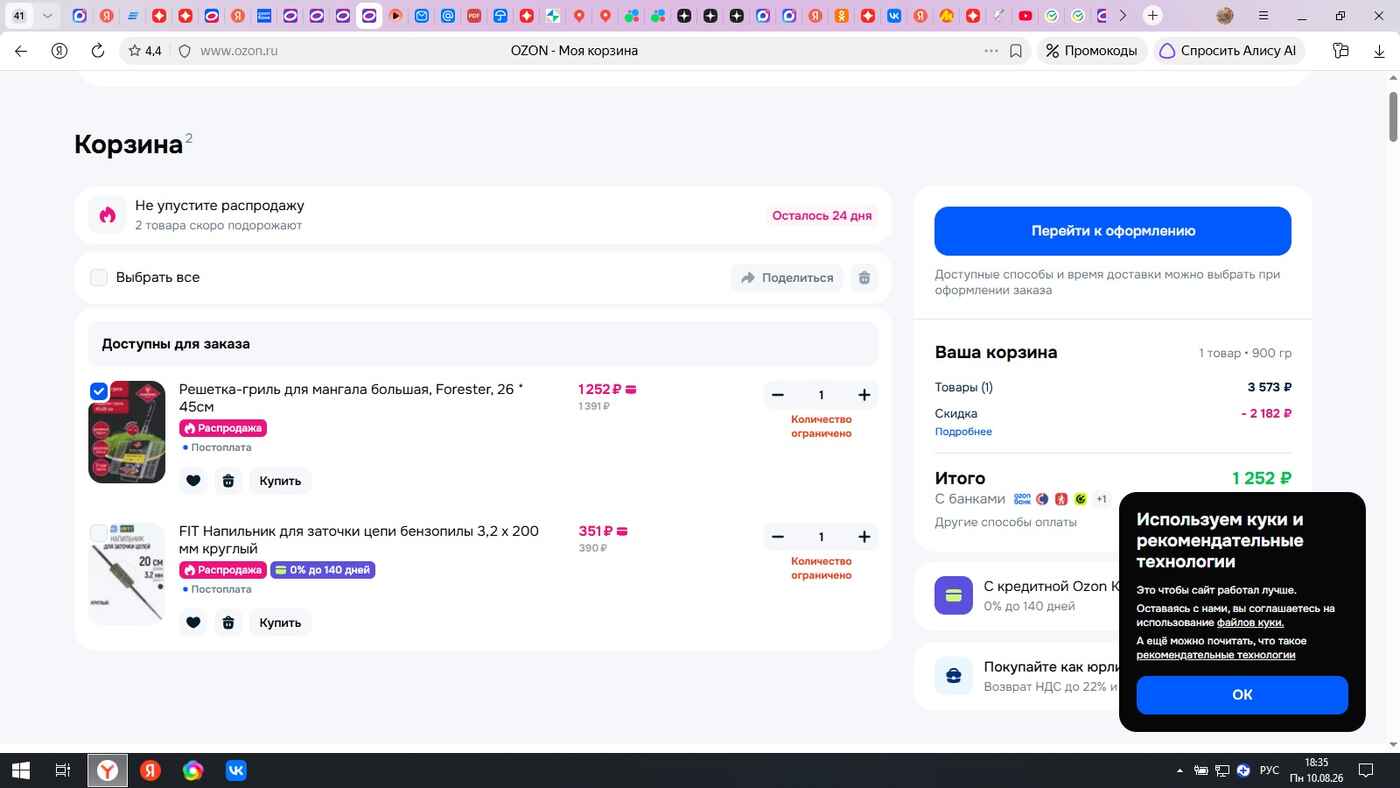Open a new browser tab

1153,16
